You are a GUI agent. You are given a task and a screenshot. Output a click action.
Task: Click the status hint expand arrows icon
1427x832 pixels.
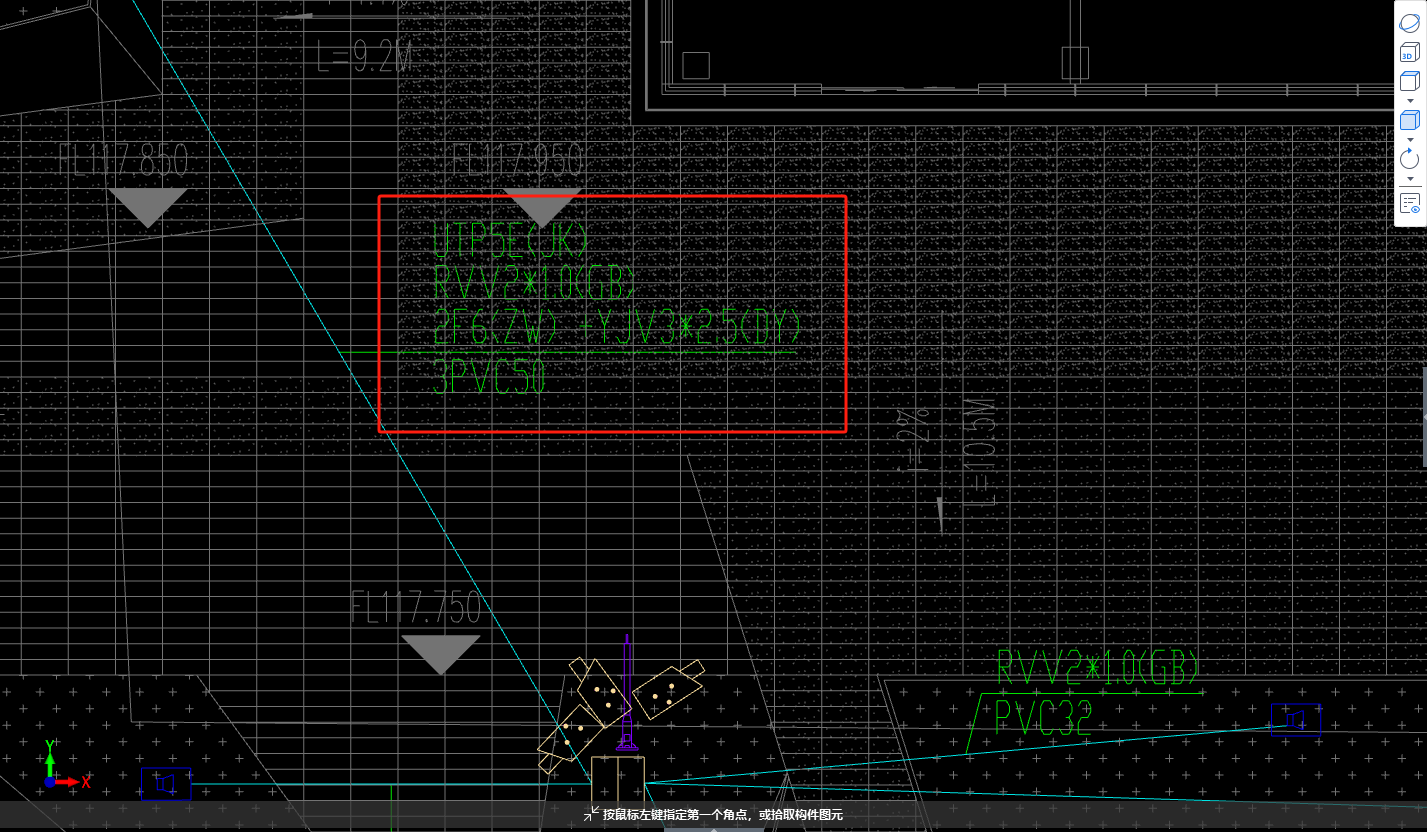click(591, 814)
